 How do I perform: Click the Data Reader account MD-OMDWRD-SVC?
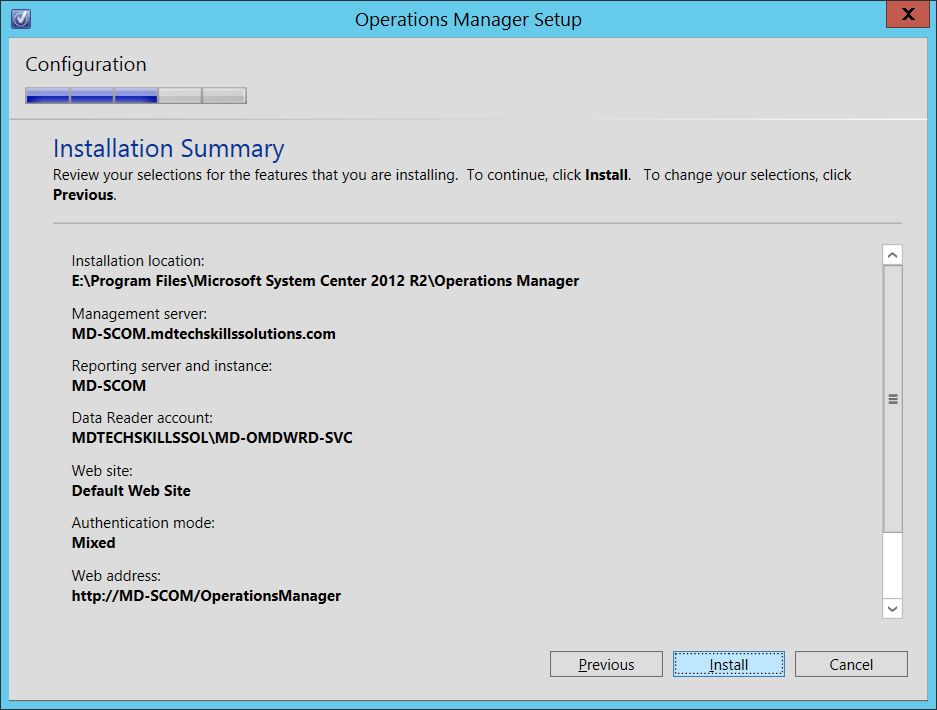click(x=211, y=437)
